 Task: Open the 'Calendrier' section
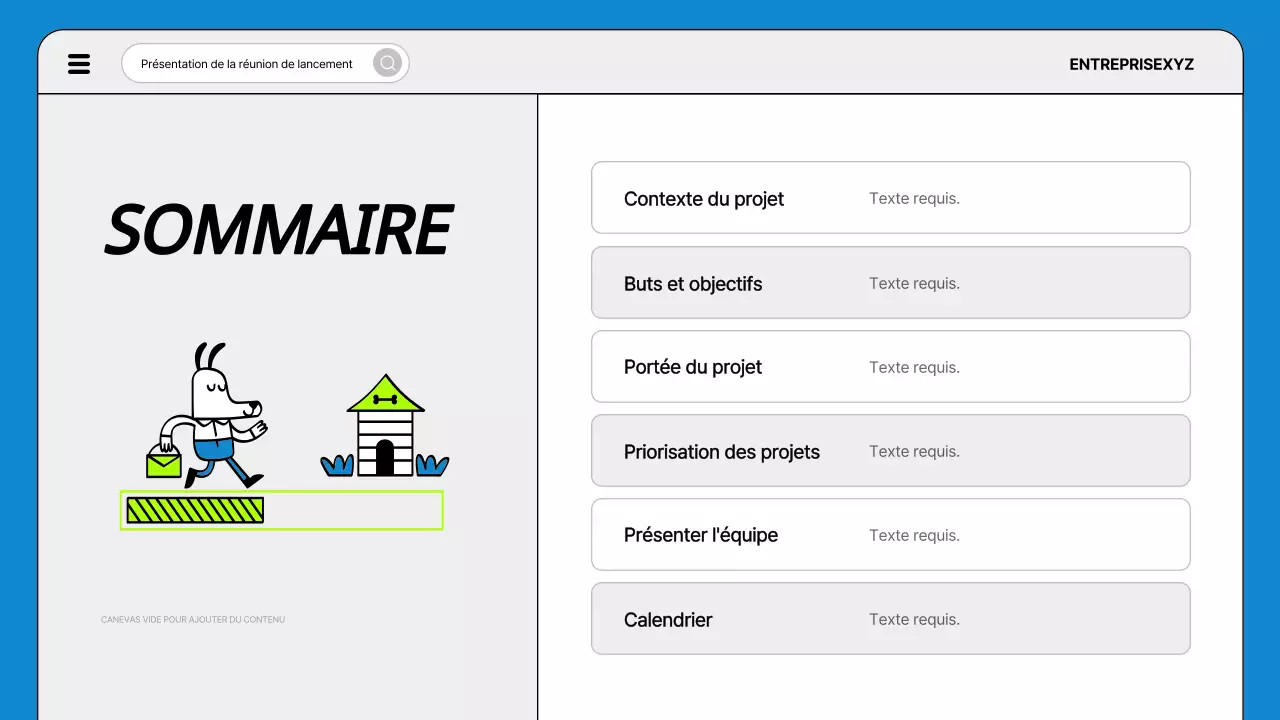(x=668, y=619)
